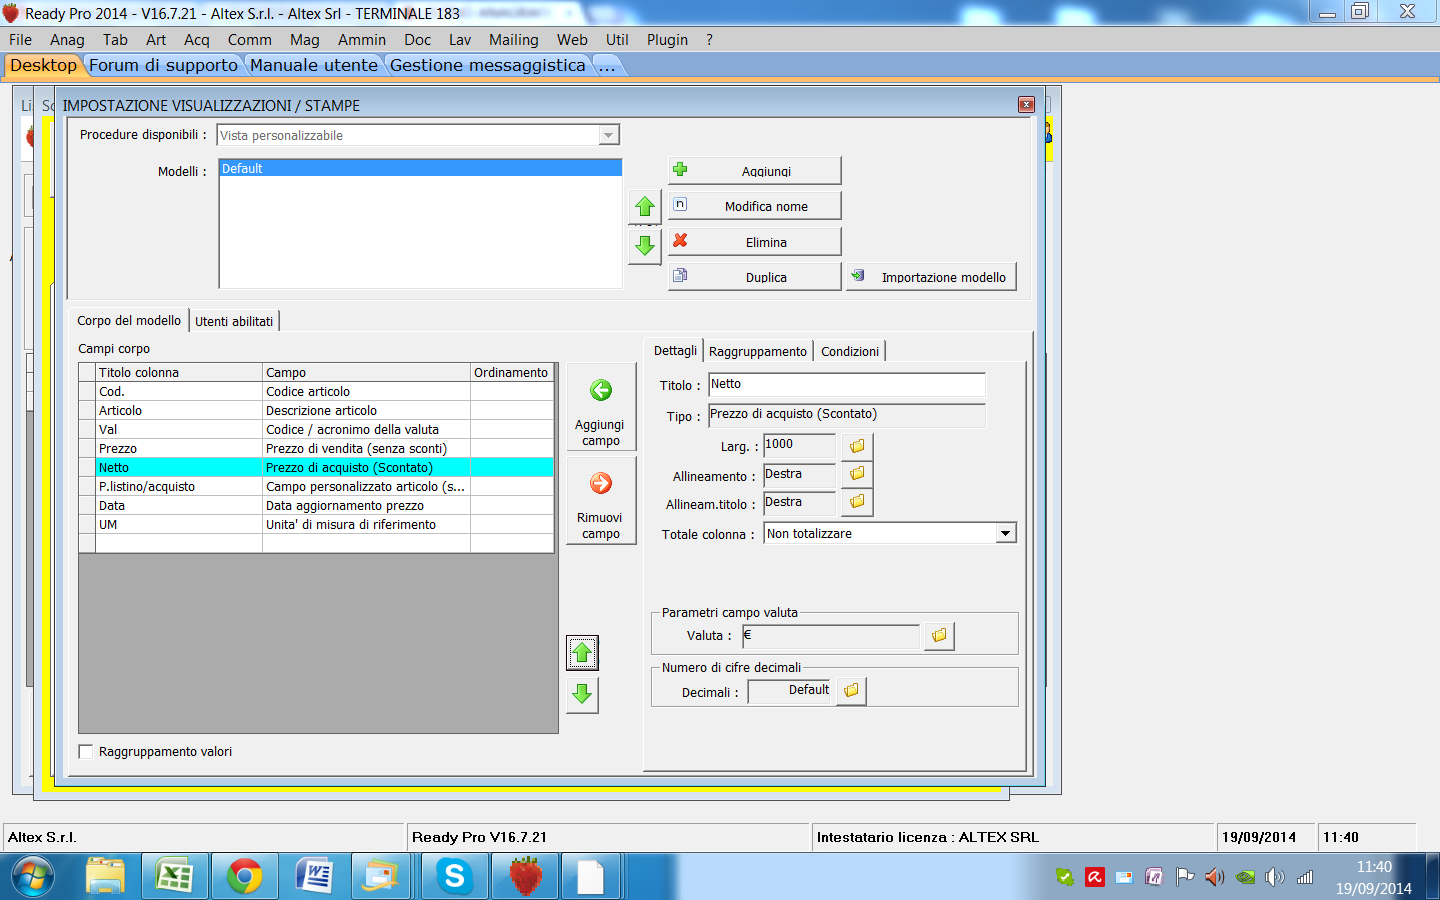Open the File menu
The height and width of the screenshot is (900, 1440).
pos(20,40)
